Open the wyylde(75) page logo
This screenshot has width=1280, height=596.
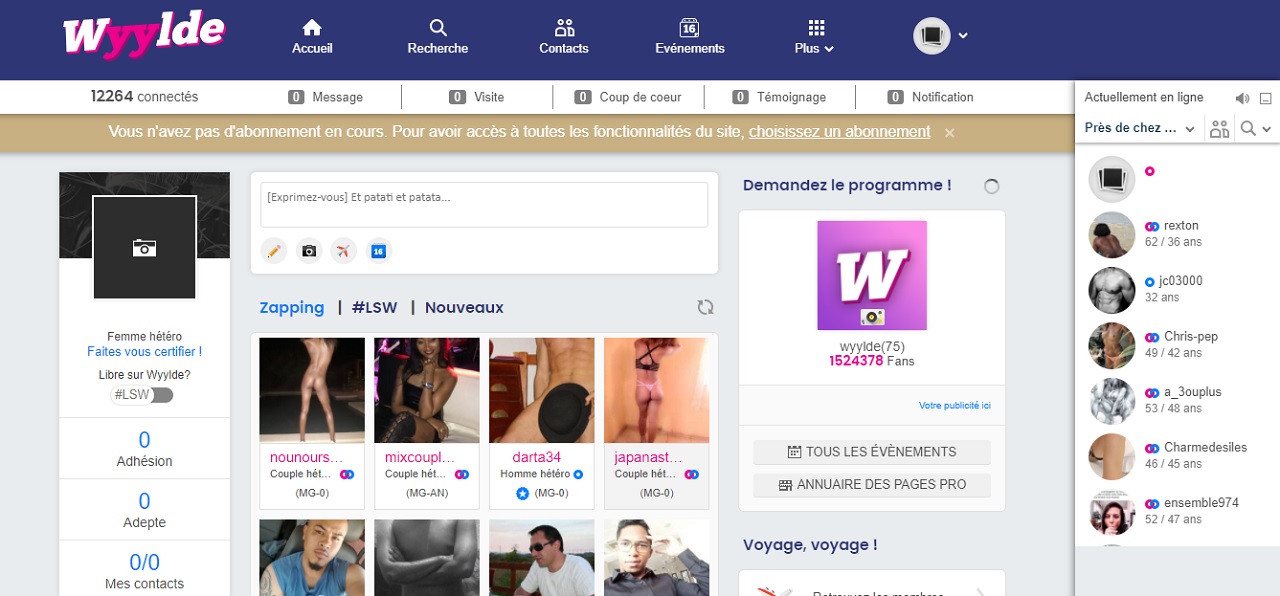[x=872, y=276]
